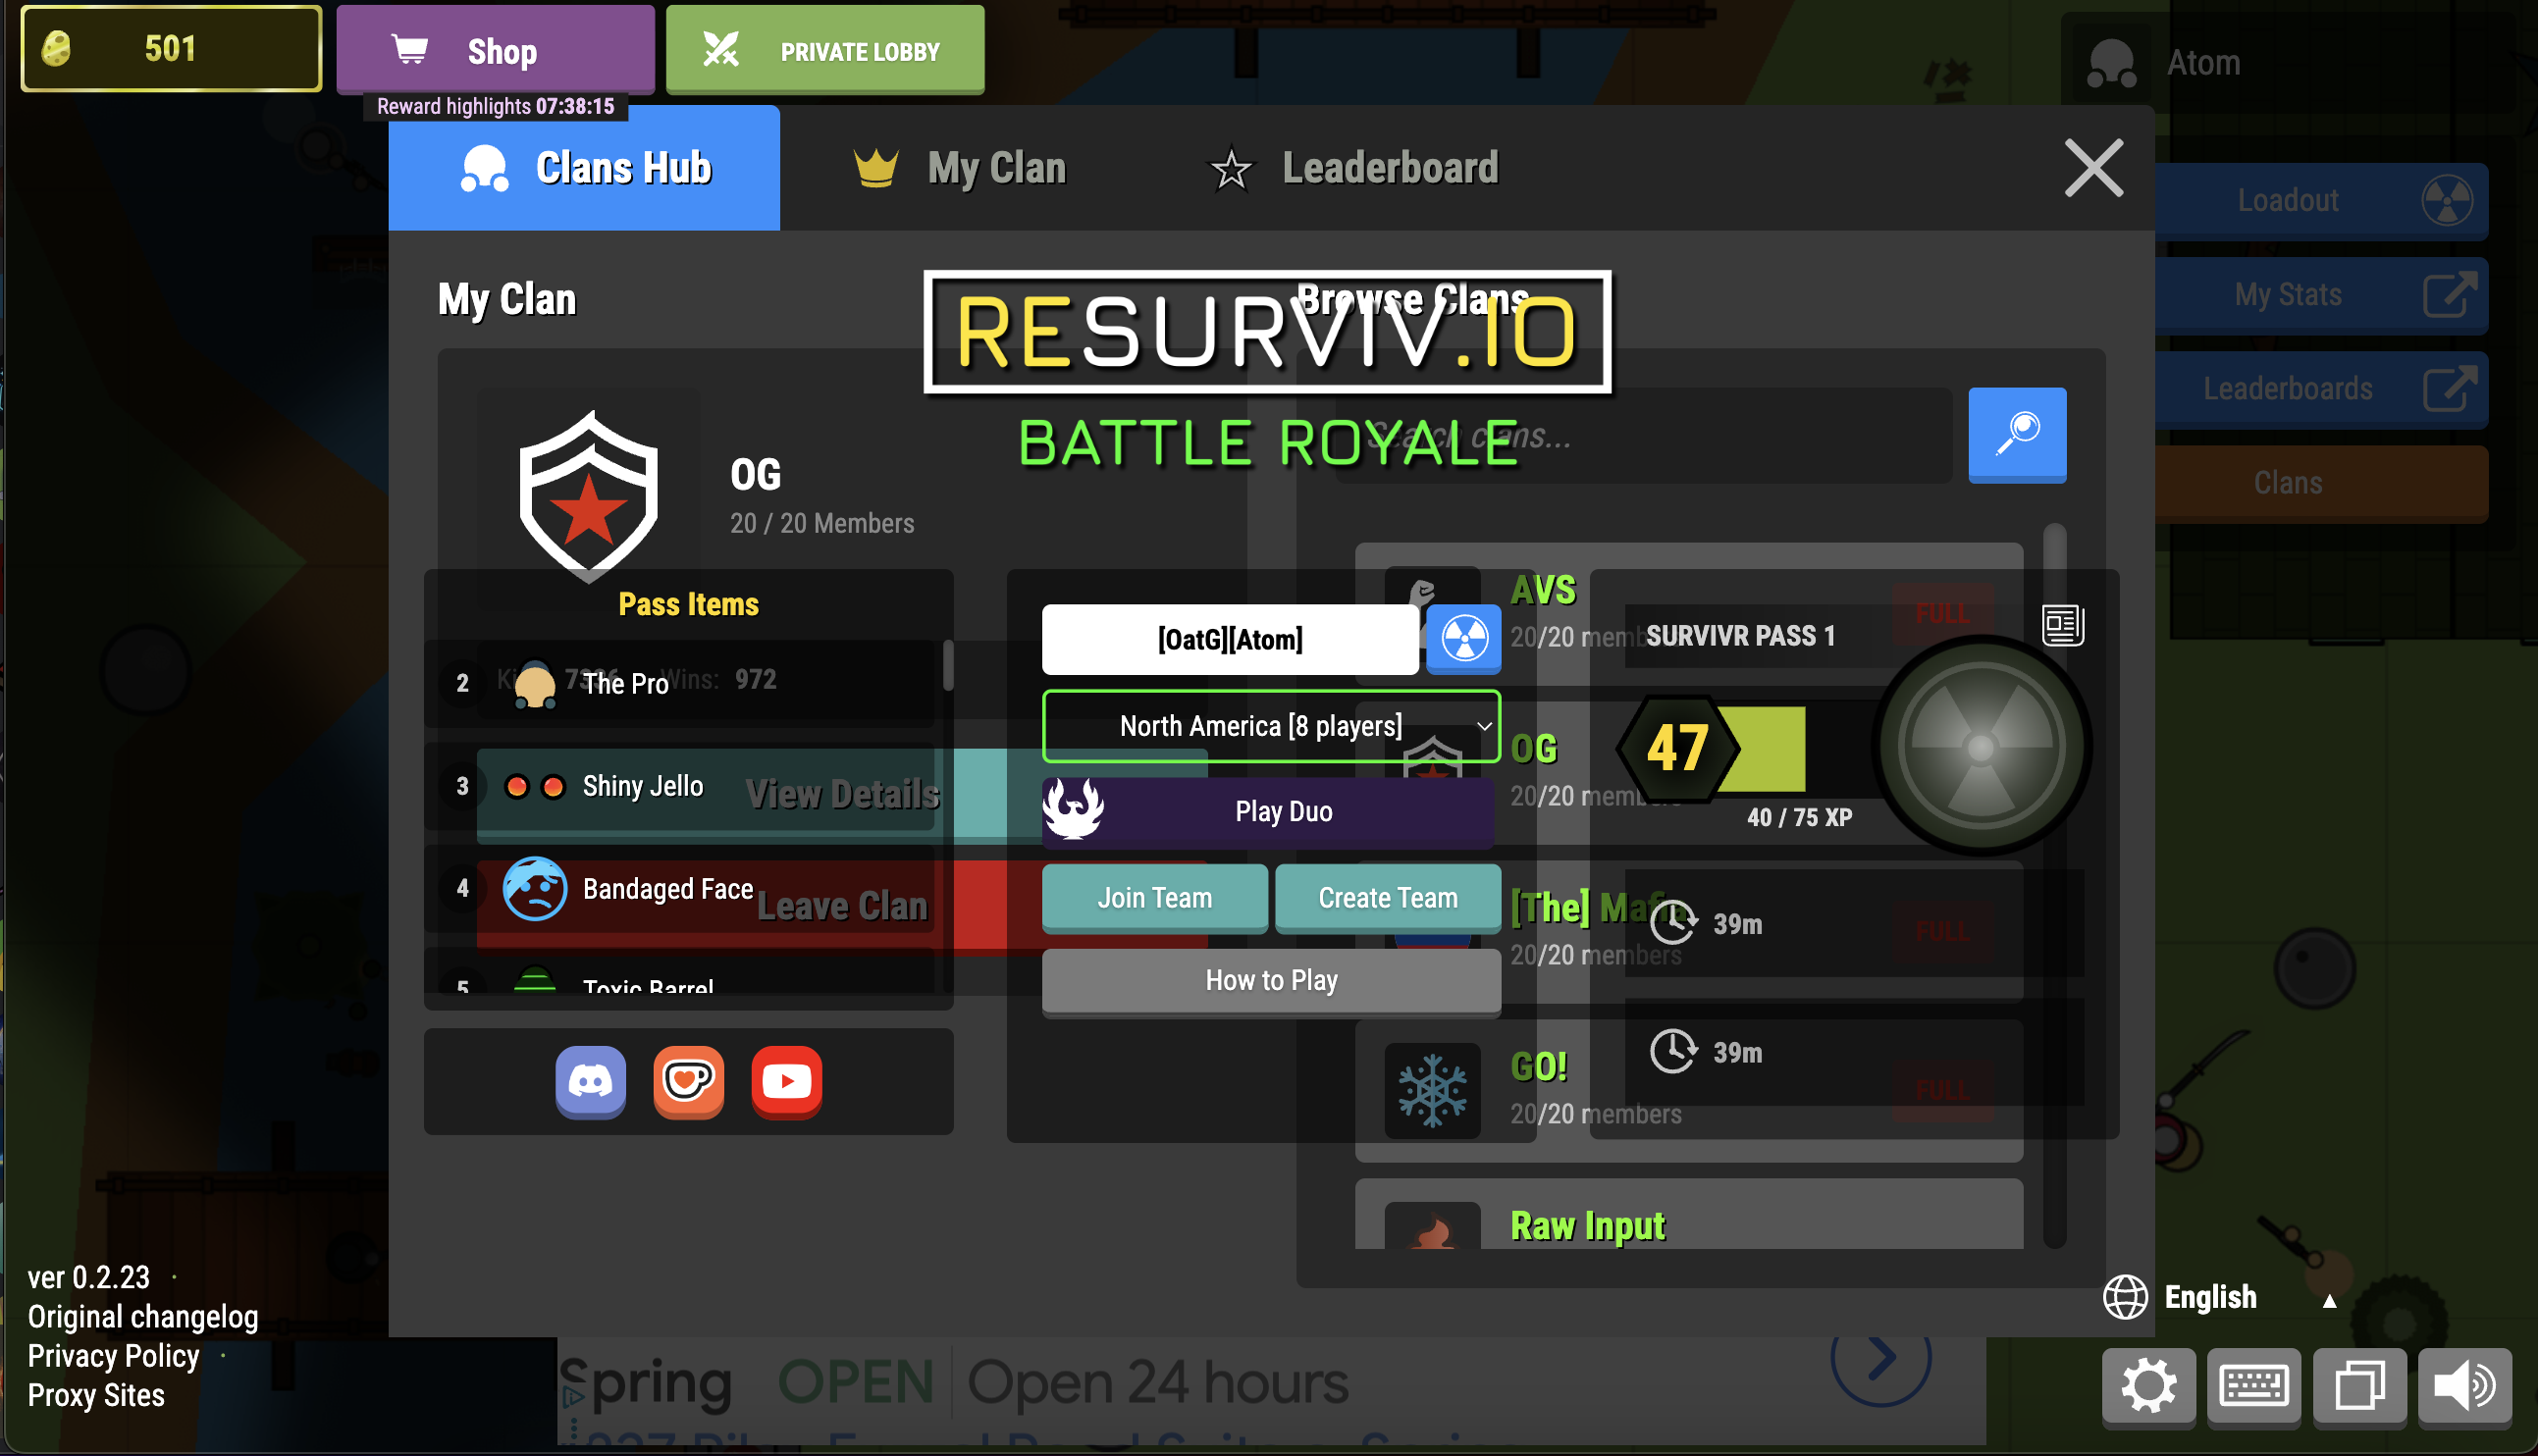Click the Create Team button
This screenshot has height=1456, width=2538.
point(1387,898)
